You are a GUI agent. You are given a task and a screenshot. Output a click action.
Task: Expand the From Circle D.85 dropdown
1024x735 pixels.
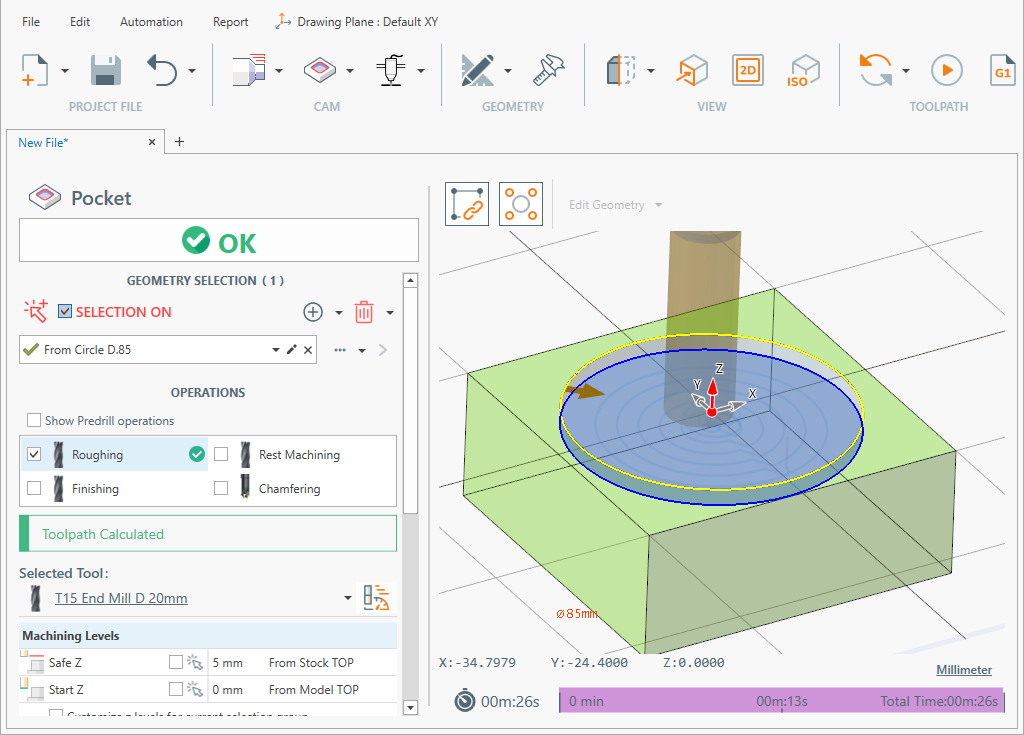(x=276, y=350)
